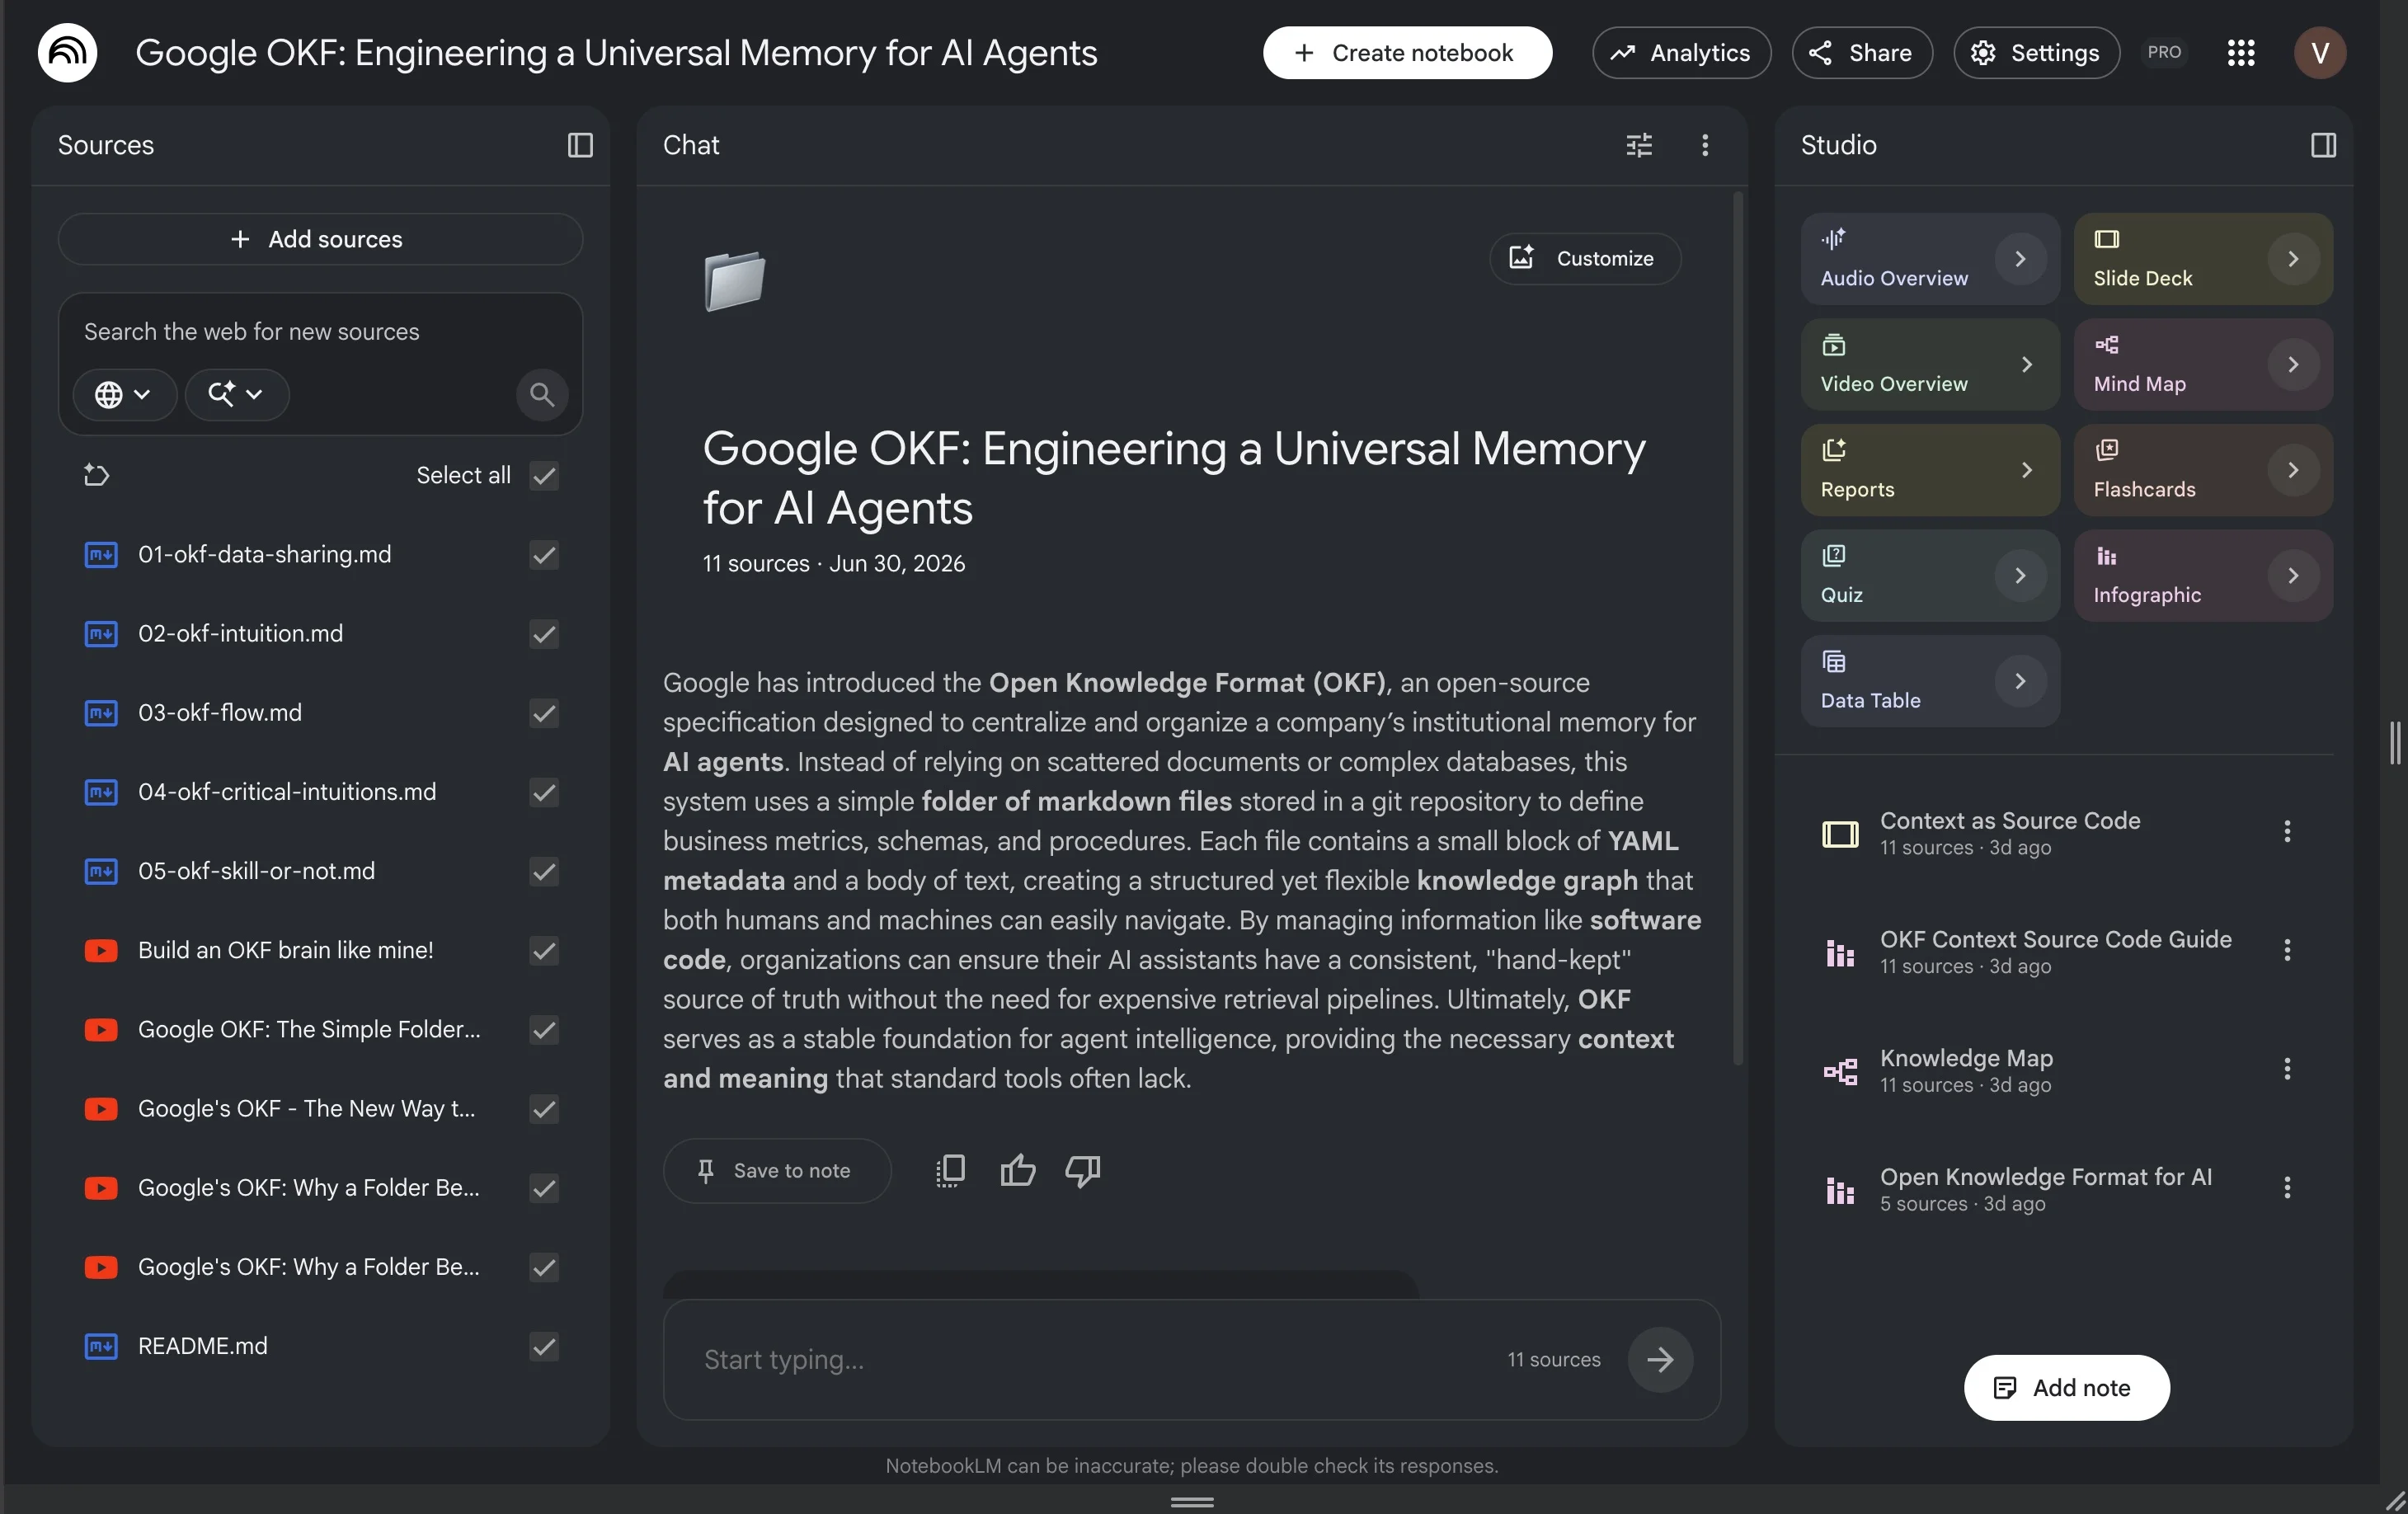Open the Flashcards studio tile
Viewport: 2408px width, 1514px height.
2203,470
